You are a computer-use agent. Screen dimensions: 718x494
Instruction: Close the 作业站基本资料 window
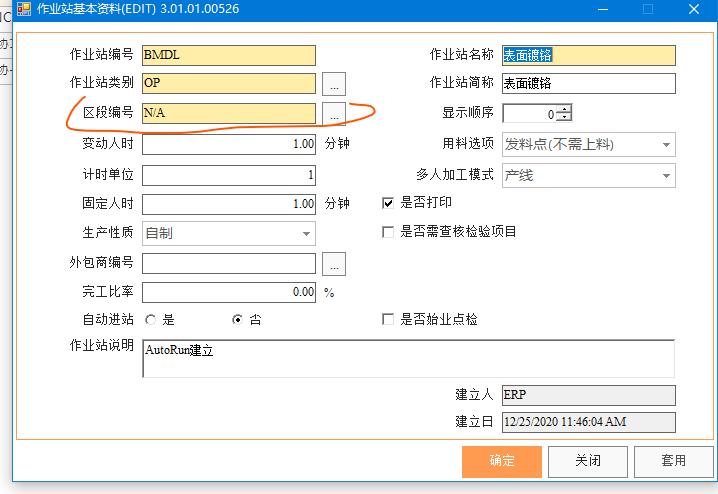point(694,9)
